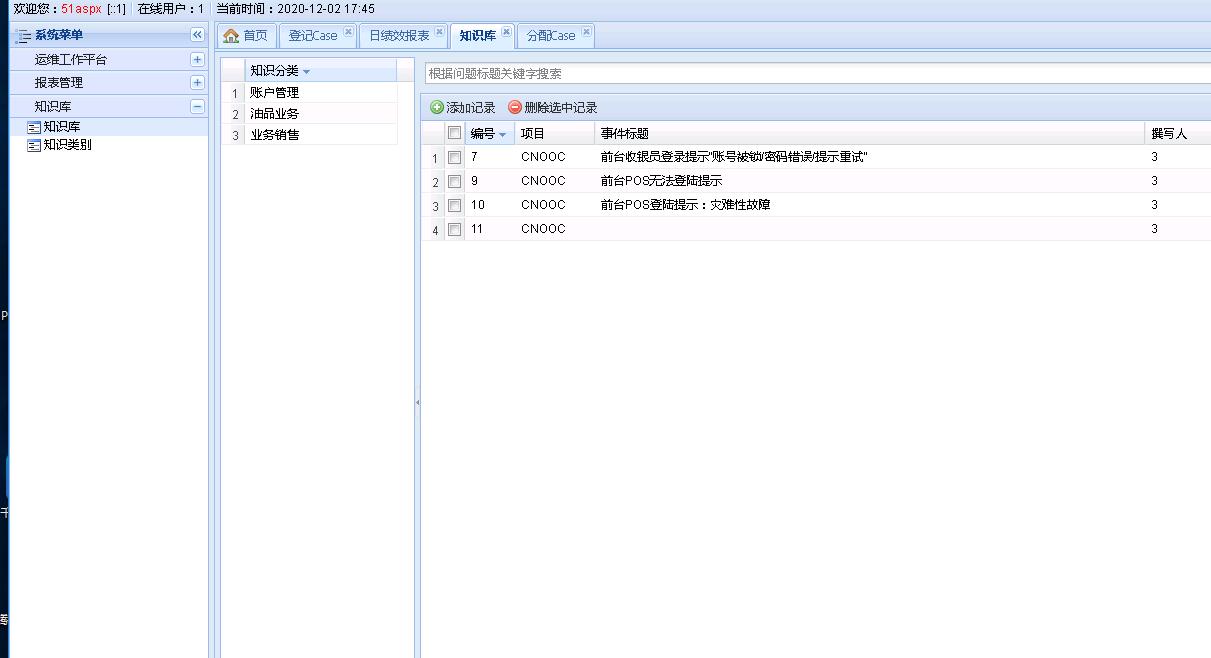Check the box for record number 7
The width and height of the screenshot is (1211, 658).
tap(454, 158)
